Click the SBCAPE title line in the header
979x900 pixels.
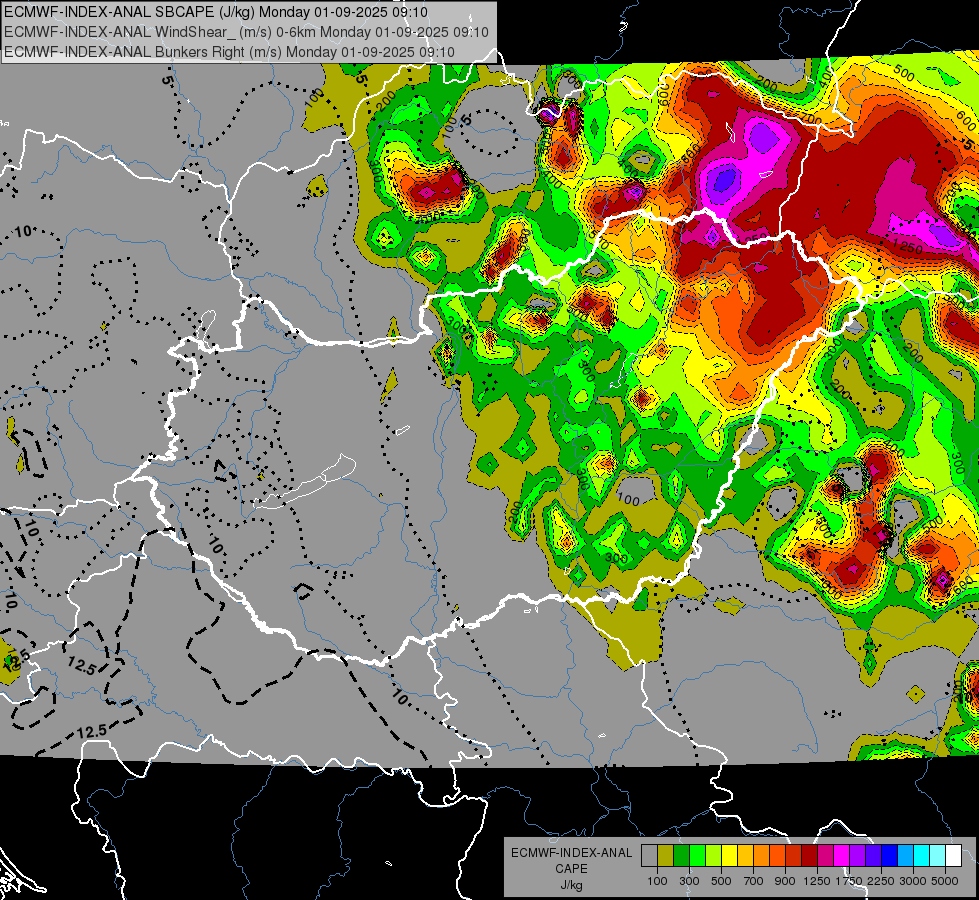(x=215, y=12)
